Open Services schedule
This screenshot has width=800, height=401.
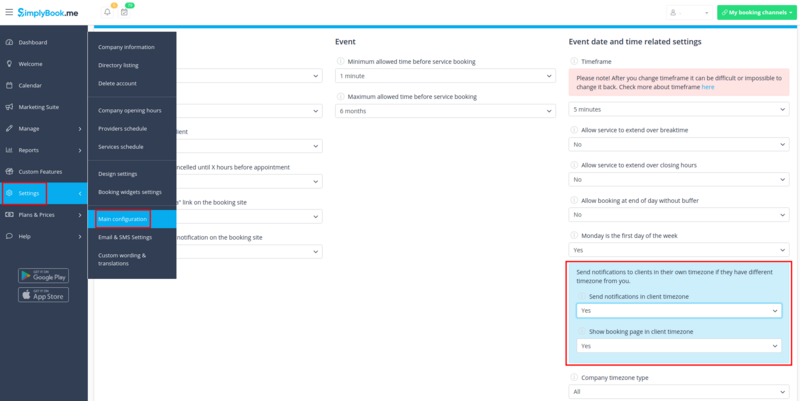click(120, 146)
